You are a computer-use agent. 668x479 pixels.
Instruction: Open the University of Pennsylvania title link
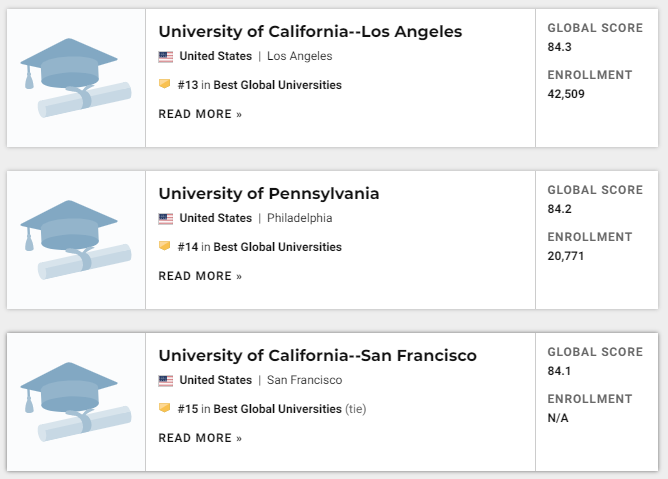[x=269, y=194]
